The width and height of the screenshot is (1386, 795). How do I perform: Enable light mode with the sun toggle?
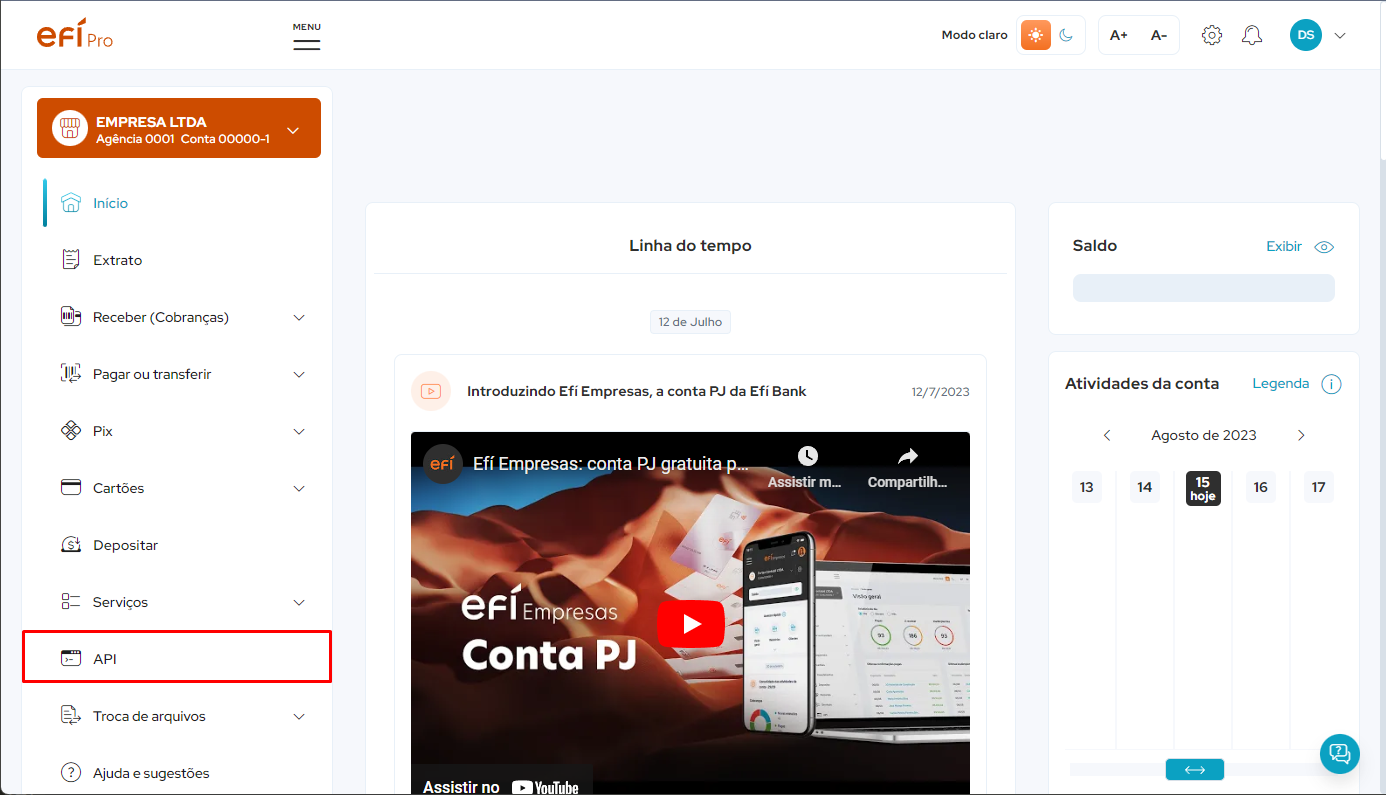click(1035, 34)
